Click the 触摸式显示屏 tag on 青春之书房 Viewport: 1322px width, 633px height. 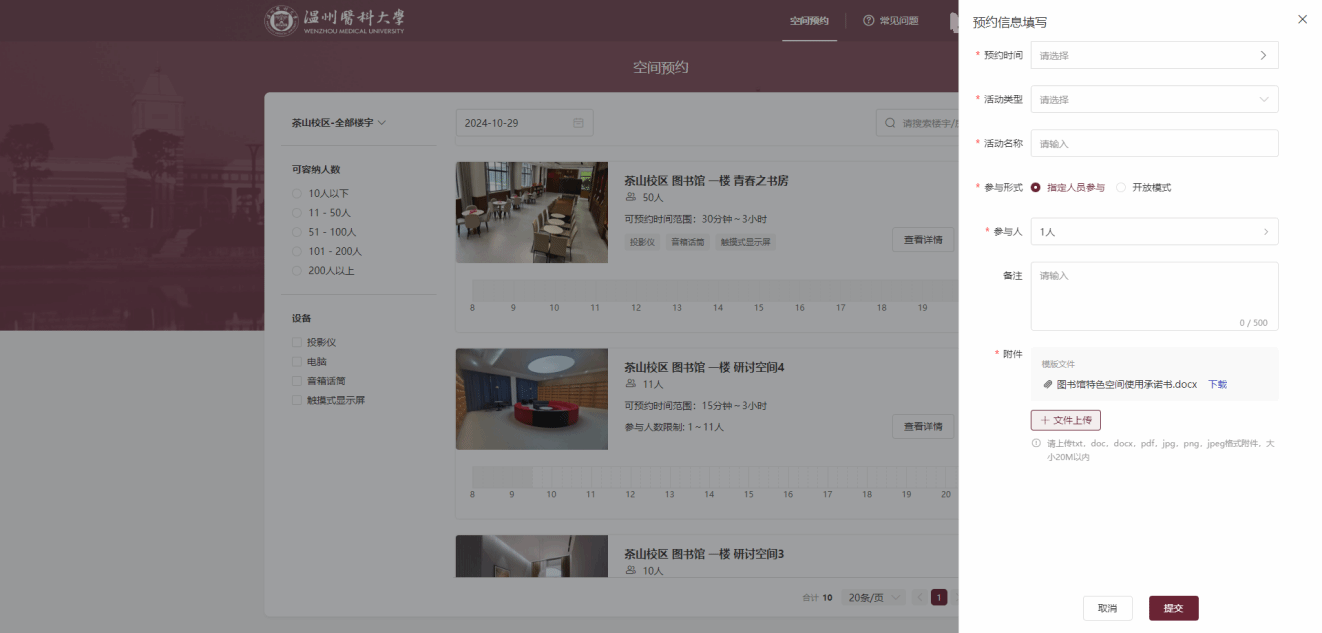pyautogui.click(x=746, y=242)
